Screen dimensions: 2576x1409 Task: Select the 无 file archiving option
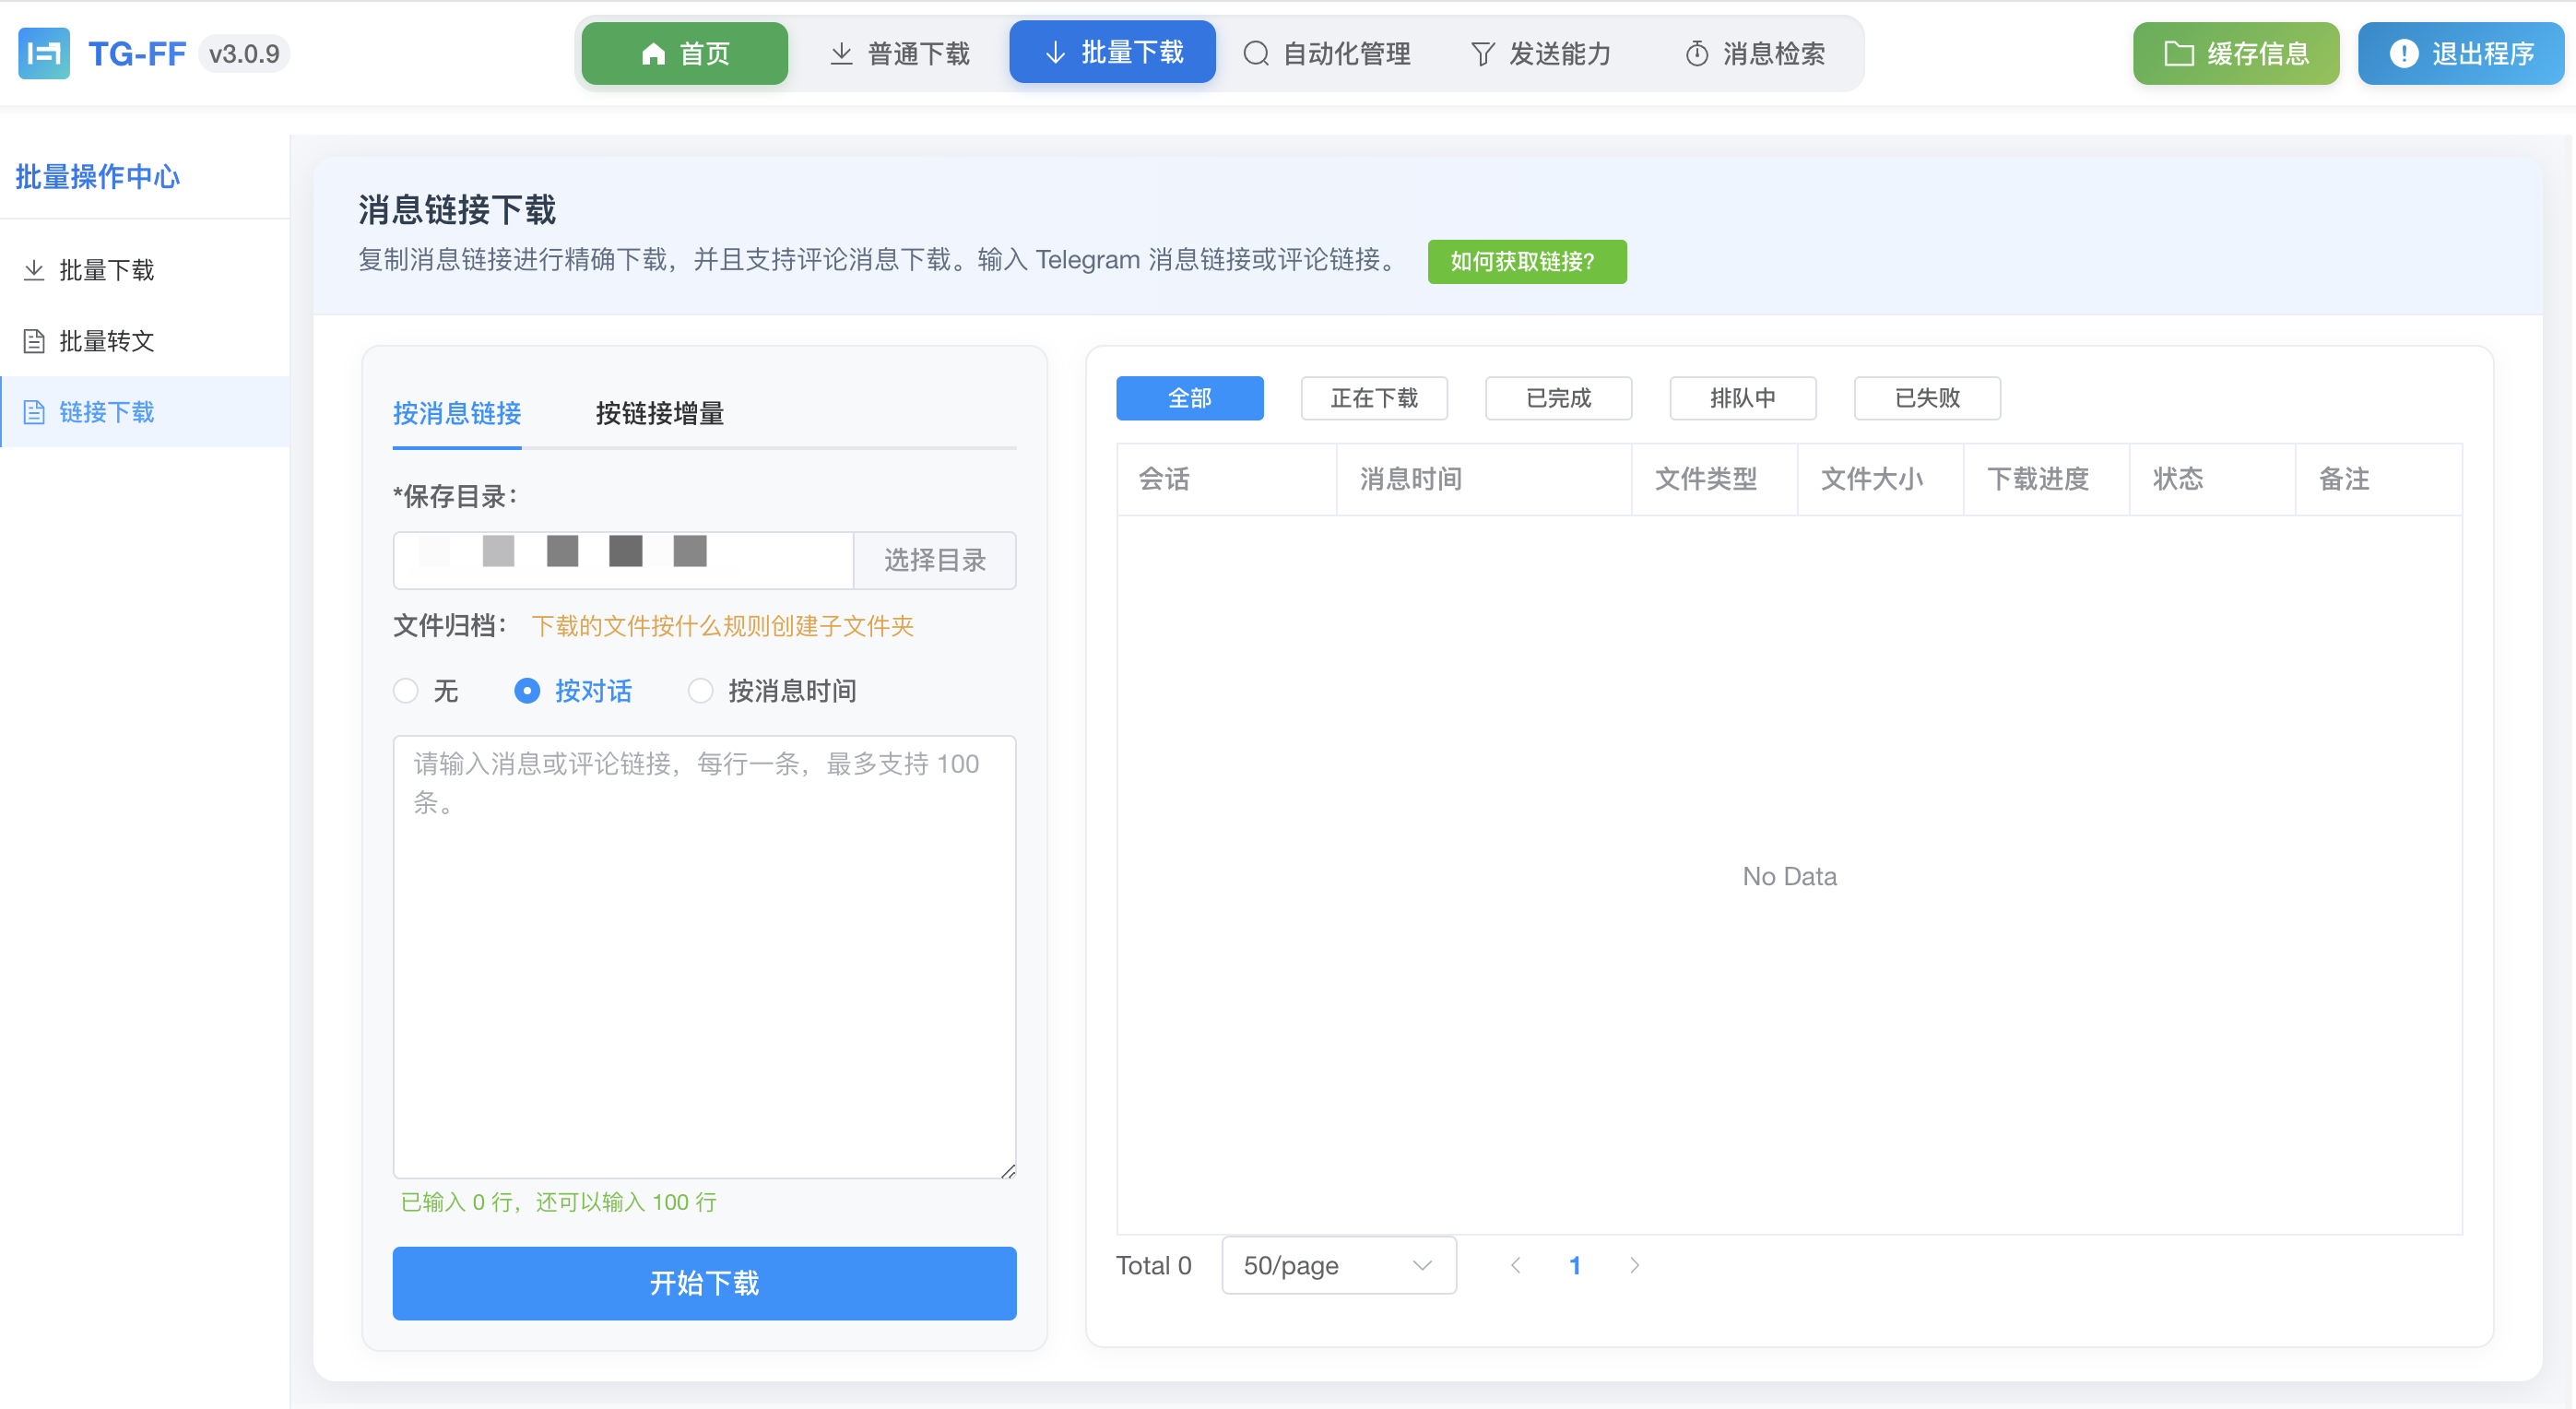point(405,691)
